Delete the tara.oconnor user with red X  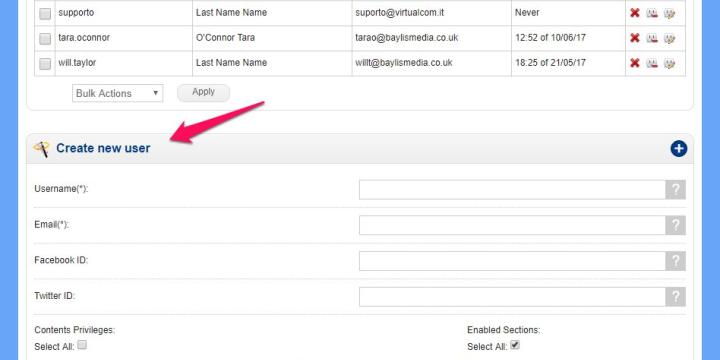click(635, 38)
